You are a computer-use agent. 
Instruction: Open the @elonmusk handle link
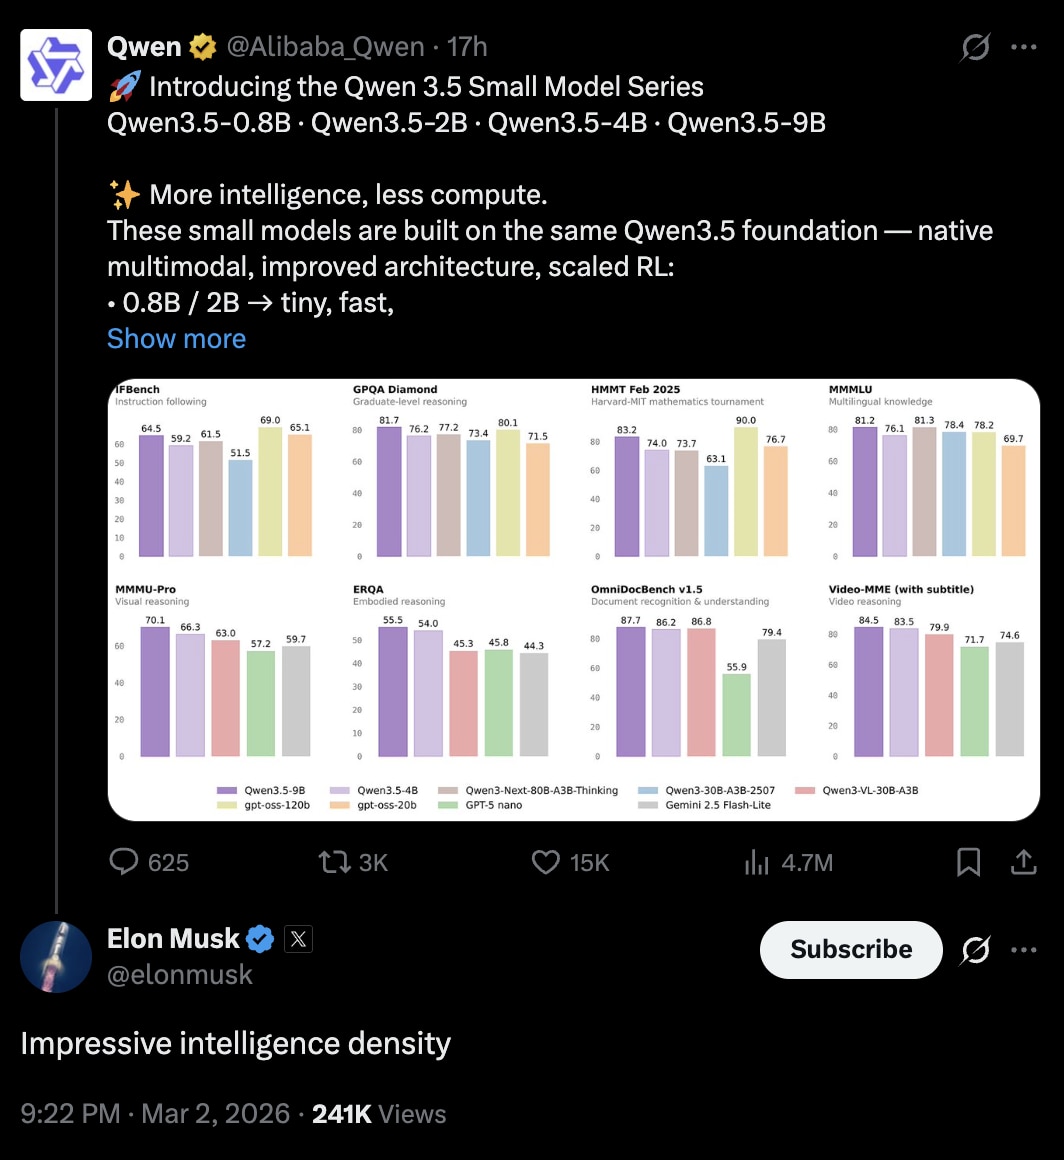(180, 974)
